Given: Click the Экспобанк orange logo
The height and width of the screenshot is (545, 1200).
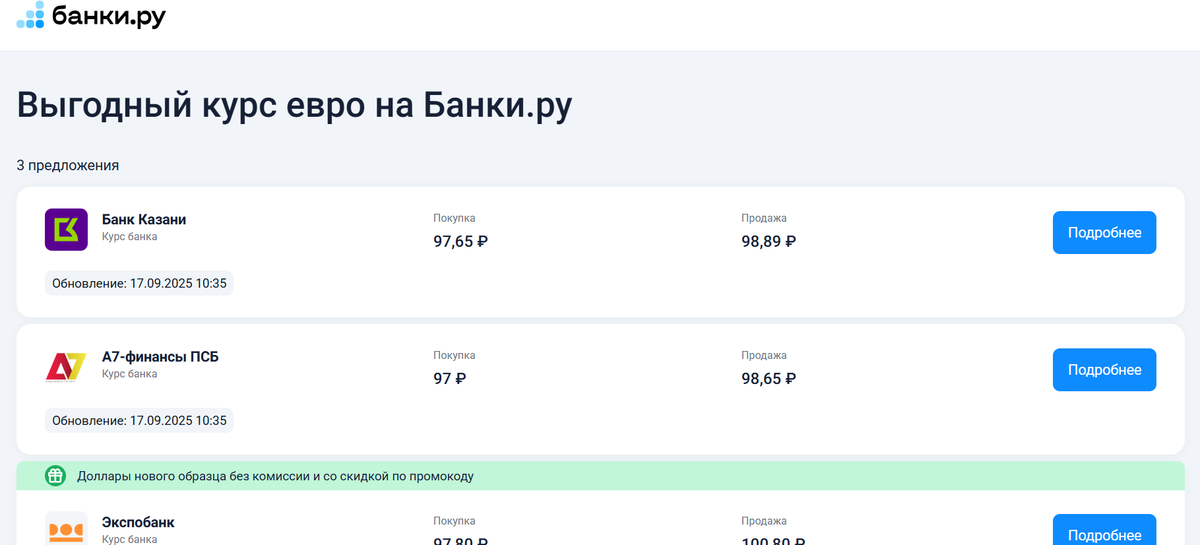Looking at the screenshot, I should tap(66, 529).
